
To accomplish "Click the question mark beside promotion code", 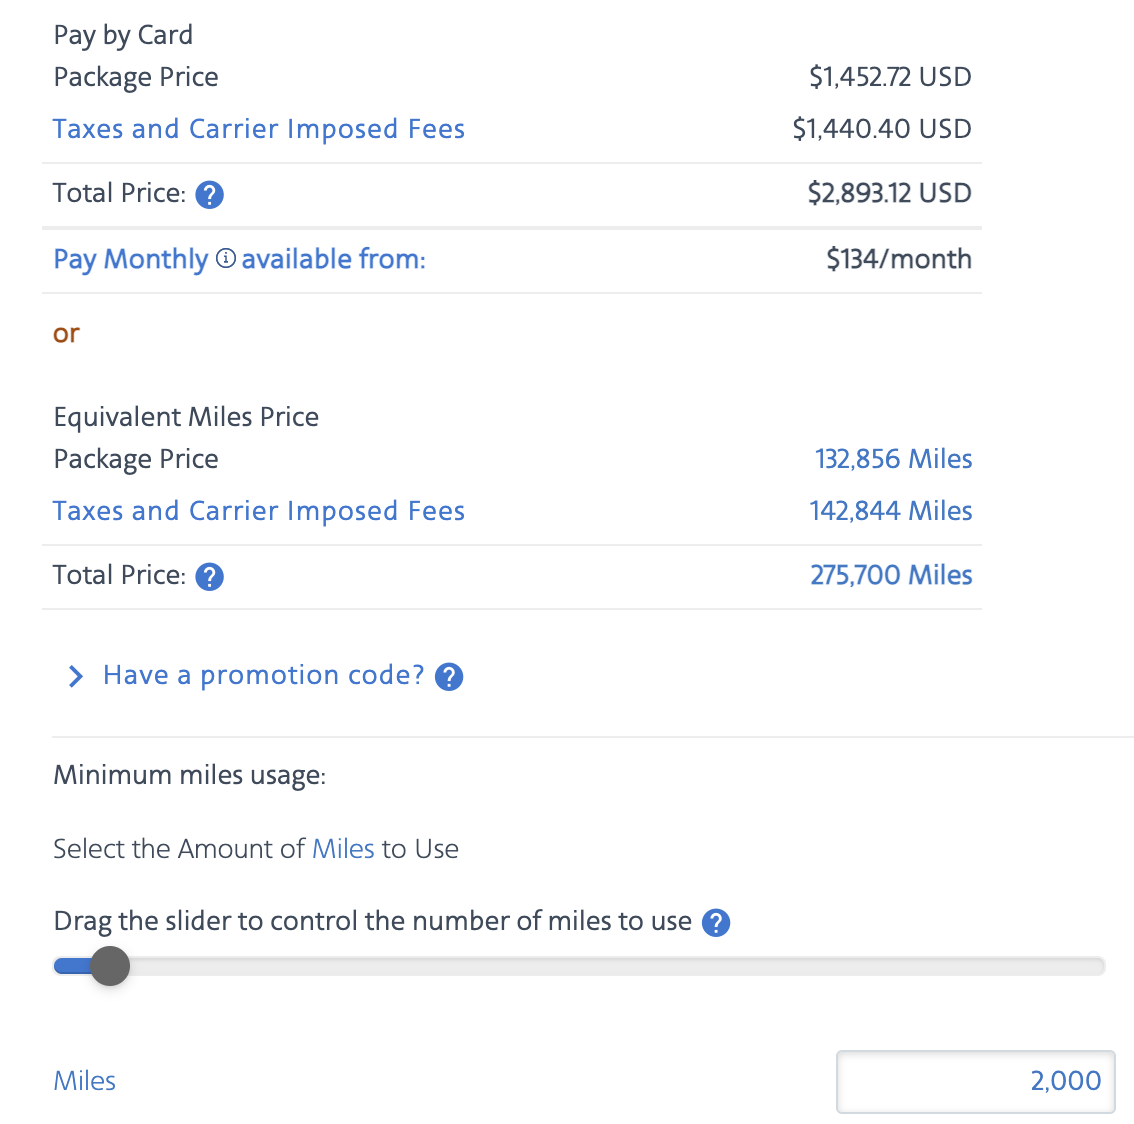I will coord(449,677).
